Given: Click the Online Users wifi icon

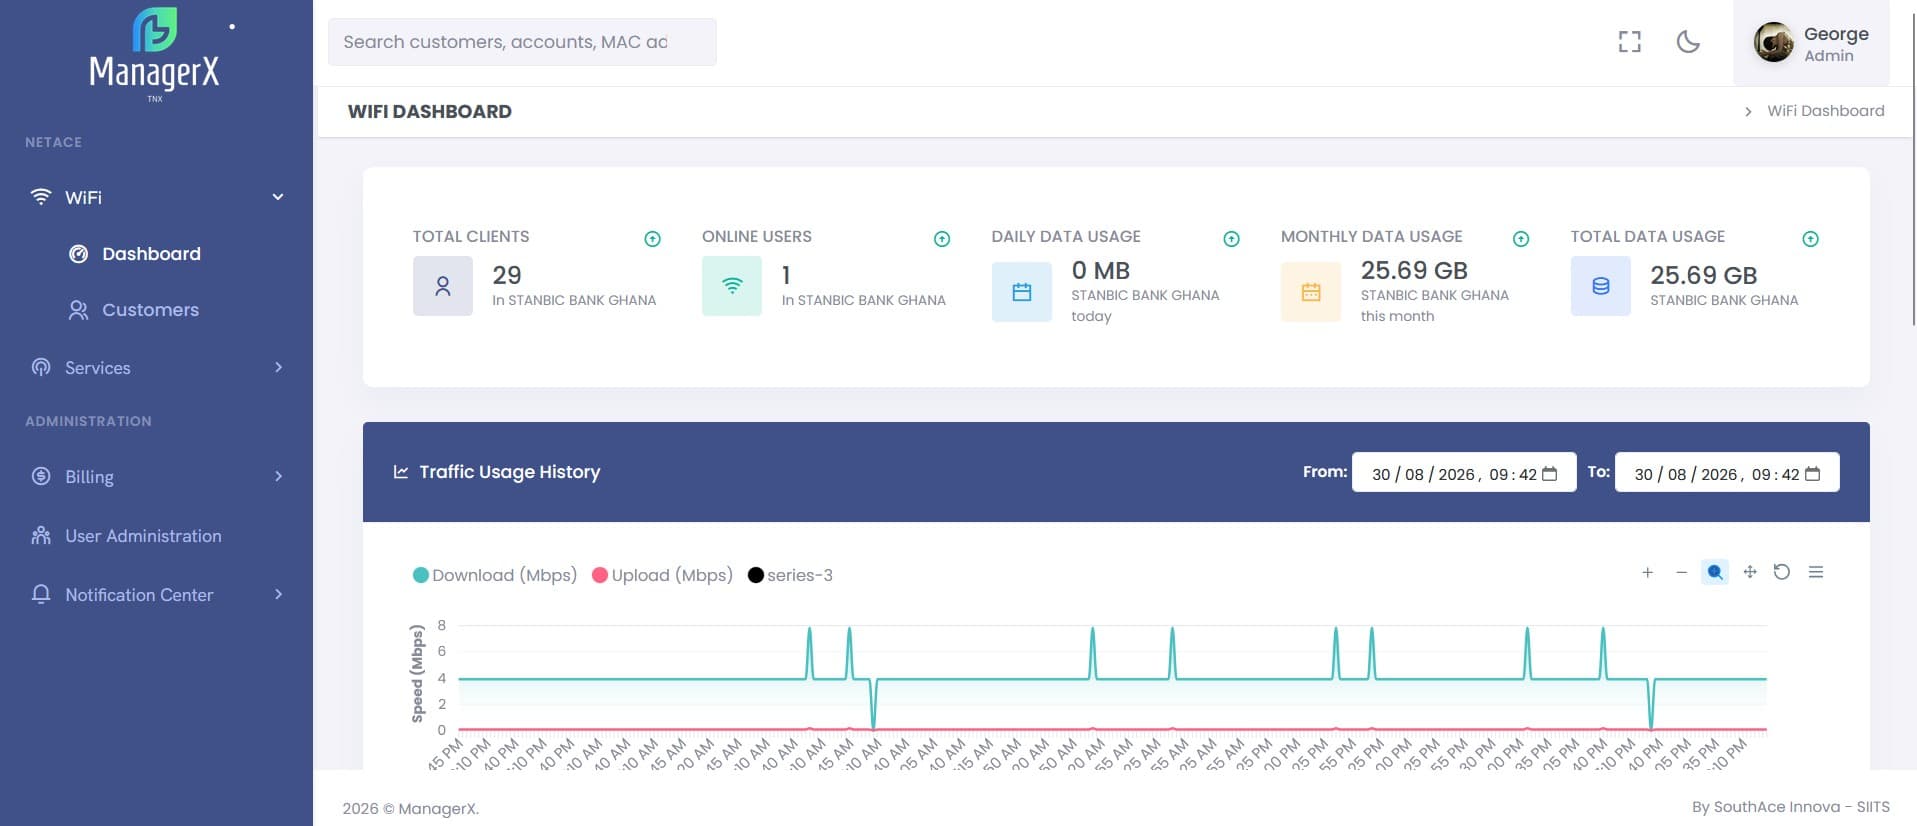Looking at the screenshot, I should click(x=732, y=286).
